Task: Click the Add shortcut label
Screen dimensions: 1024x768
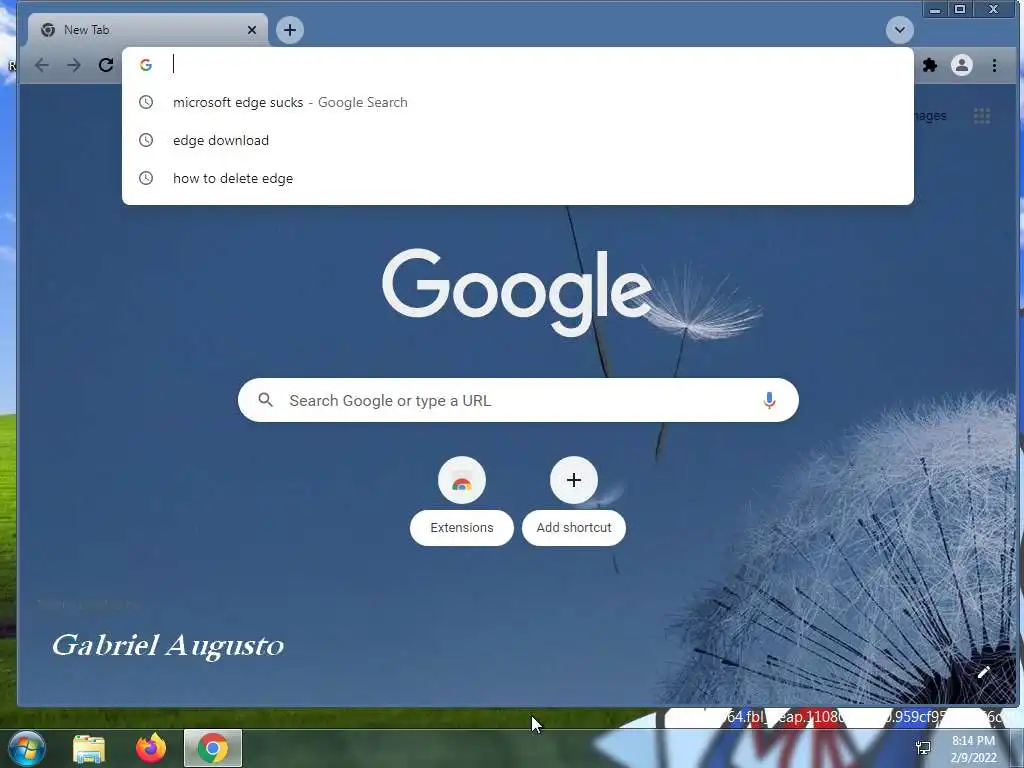Action: pos(573,528)
